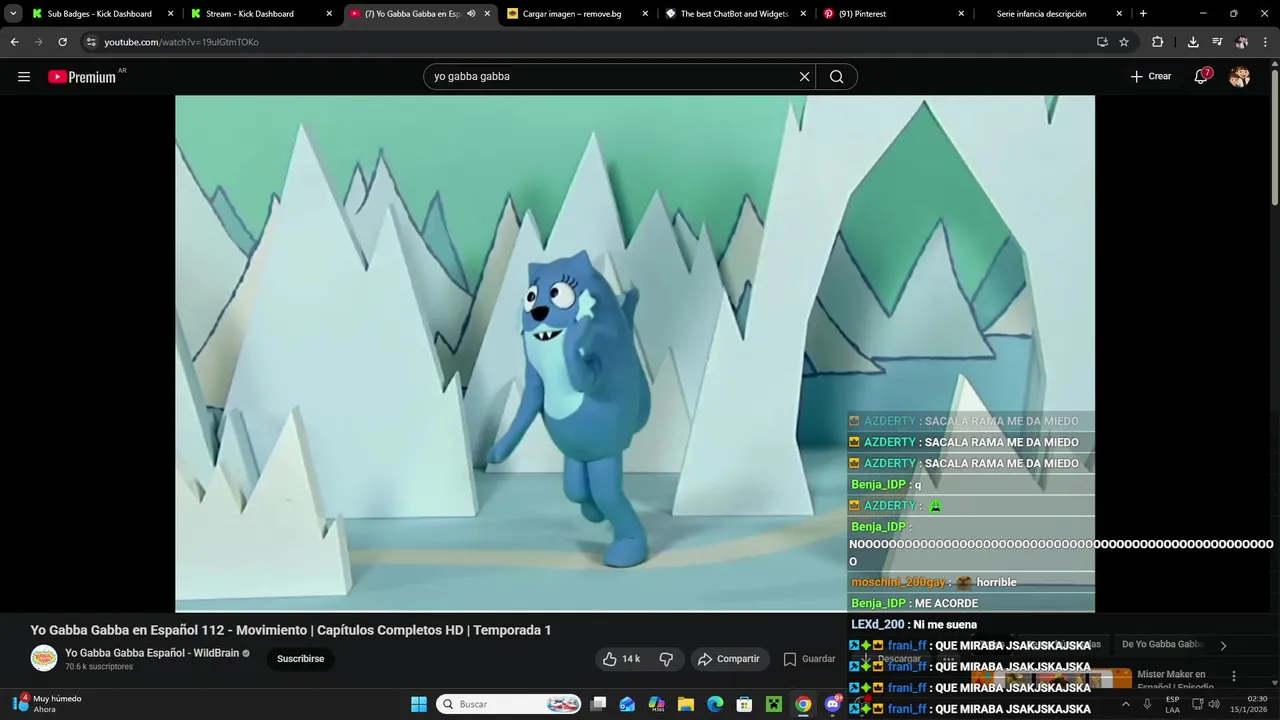Open Chrome extensions puzzle icon
1280x720 pixels.
1158,42
